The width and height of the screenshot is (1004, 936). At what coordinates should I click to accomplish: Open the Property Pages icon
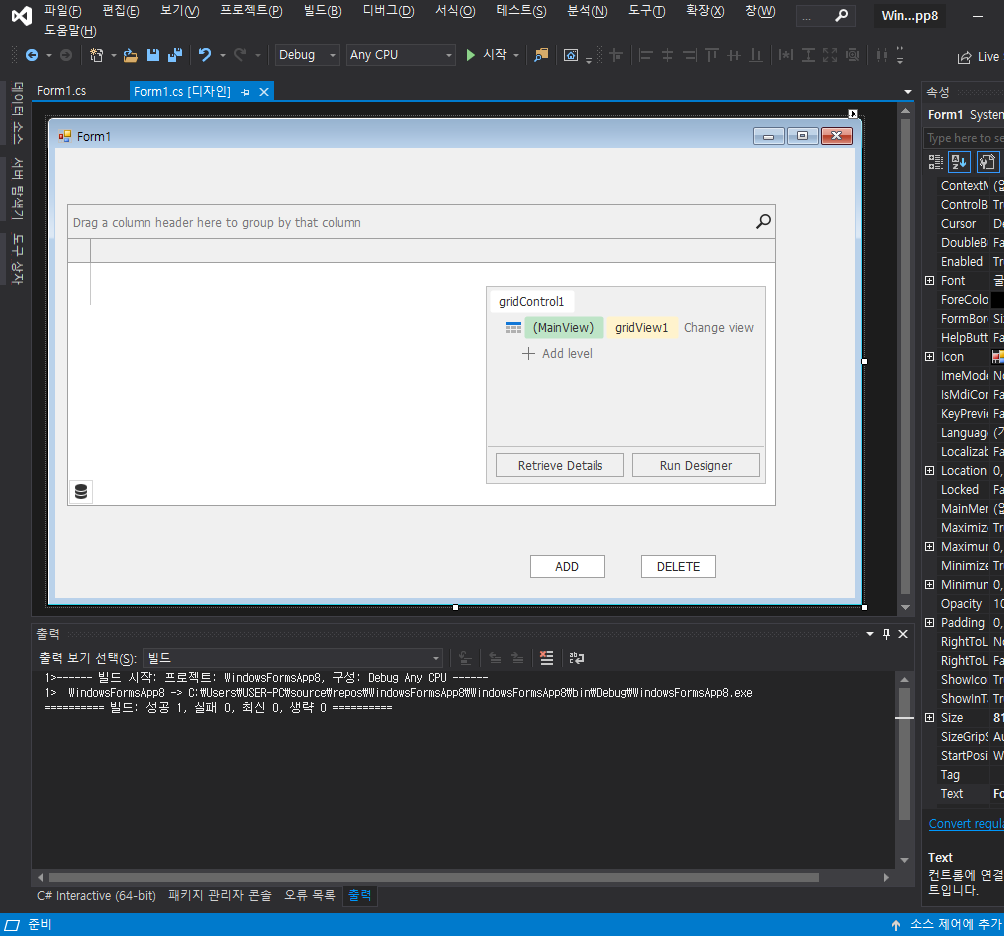click(987, 162)
